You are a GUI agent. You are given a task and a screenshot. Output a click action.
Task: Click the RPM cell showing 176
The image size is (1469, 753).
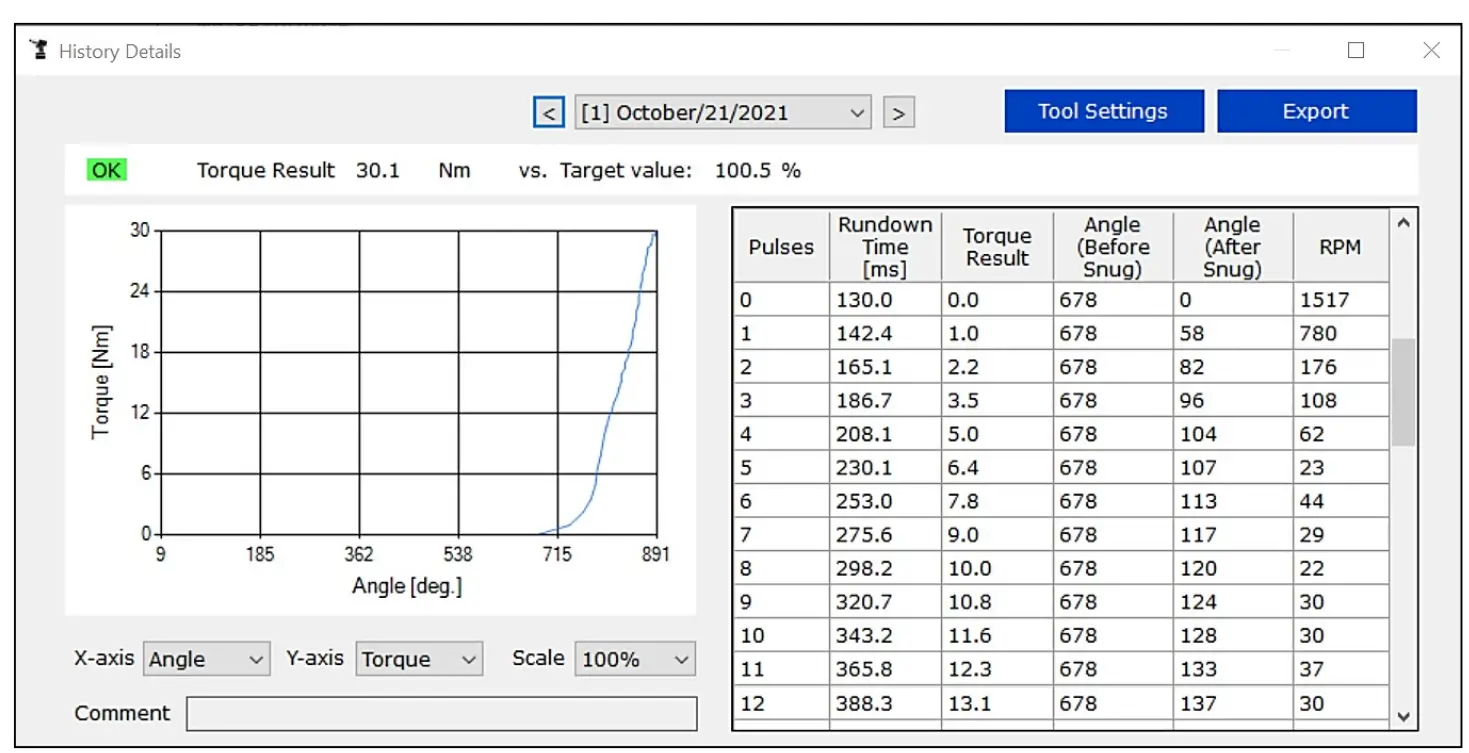point(1340,367)
